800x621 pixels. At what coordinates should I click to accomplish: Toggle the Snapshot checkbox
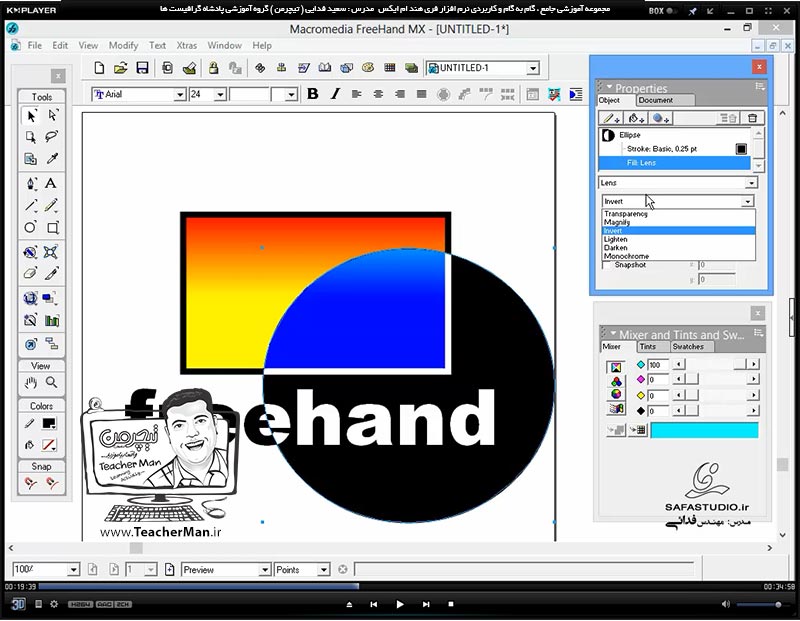pyautogui.click(x=607, y=265)
